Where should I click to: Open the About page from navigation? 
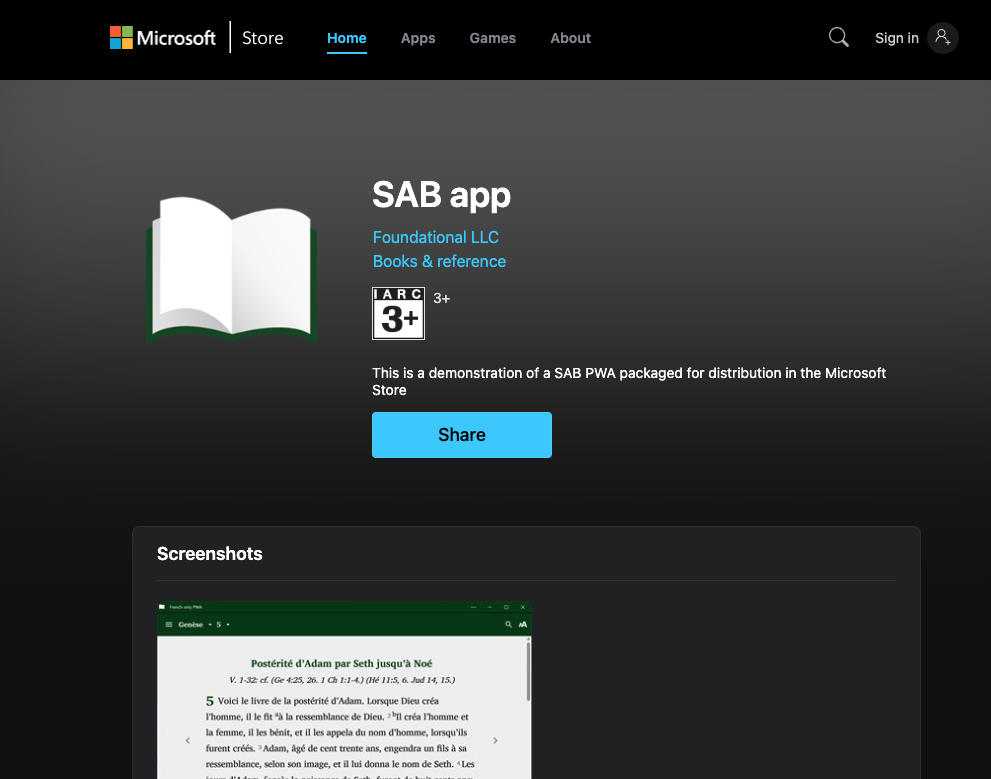570,38
